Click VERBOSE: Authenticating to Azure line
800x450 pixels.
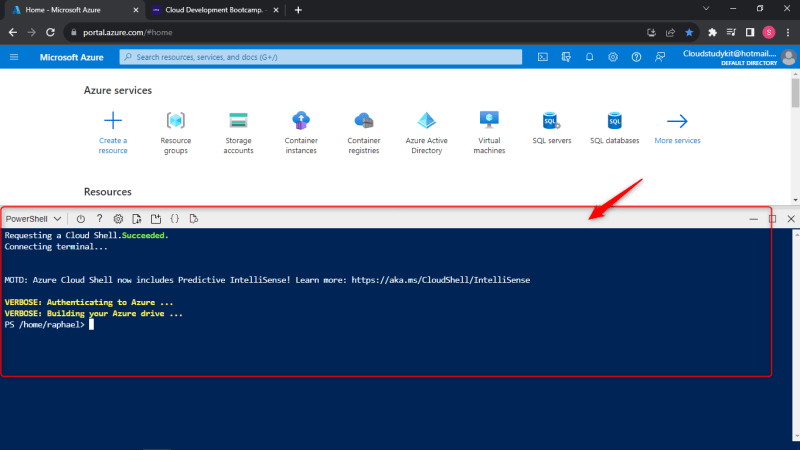tap(89, 302)
